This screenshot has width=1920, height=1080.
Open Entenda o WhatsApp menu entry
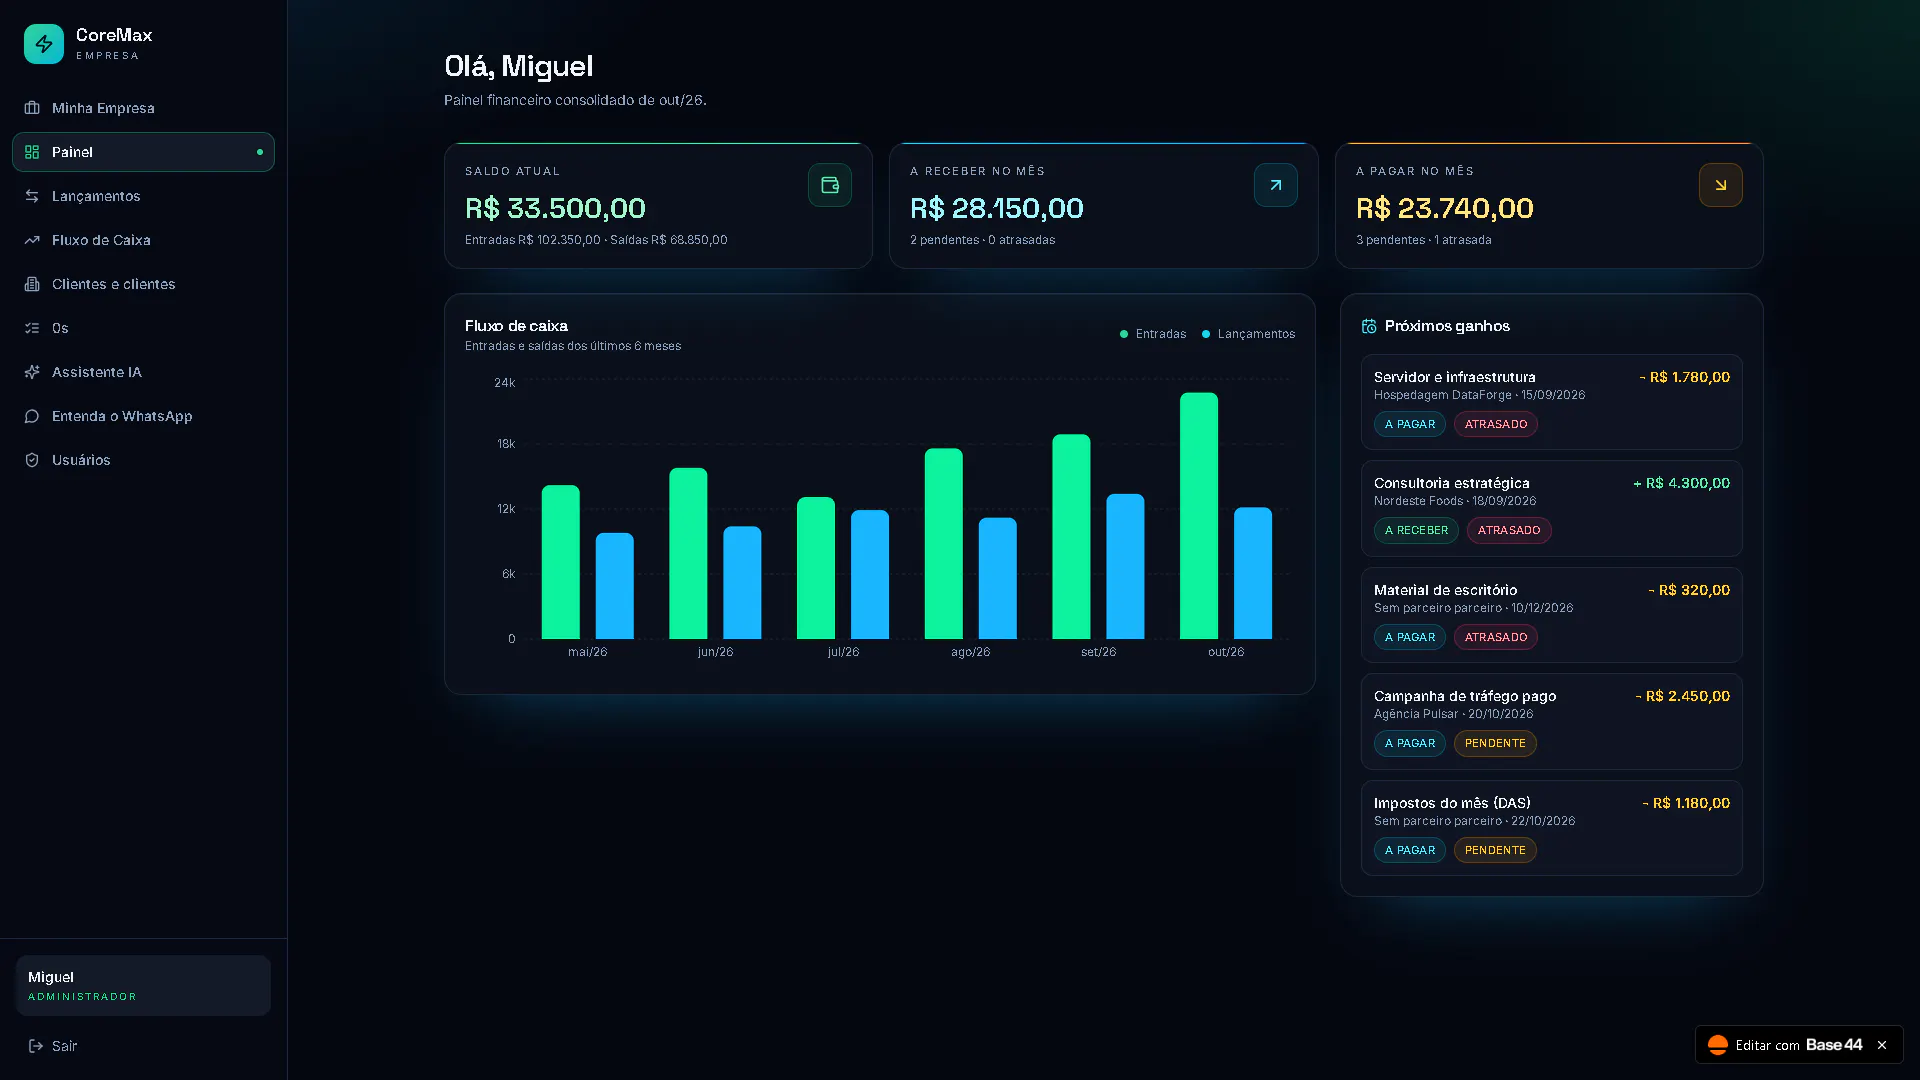[143, 416]
